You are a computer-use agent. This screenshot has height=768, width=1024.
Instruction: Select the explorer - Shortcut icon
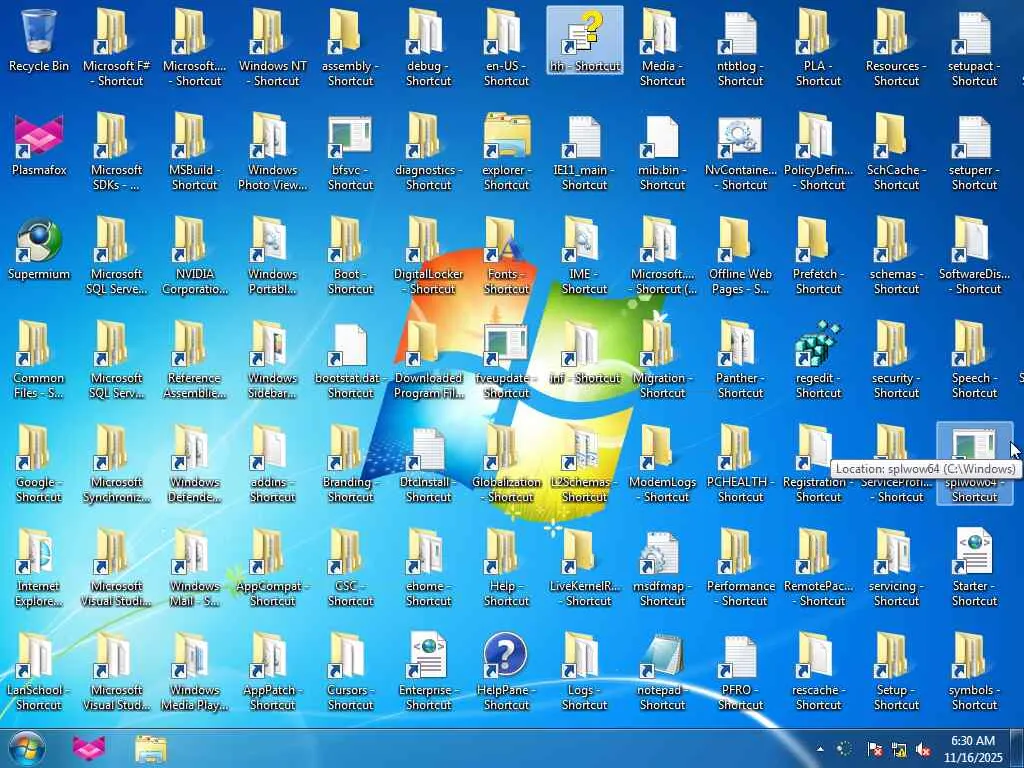[506, 152]
